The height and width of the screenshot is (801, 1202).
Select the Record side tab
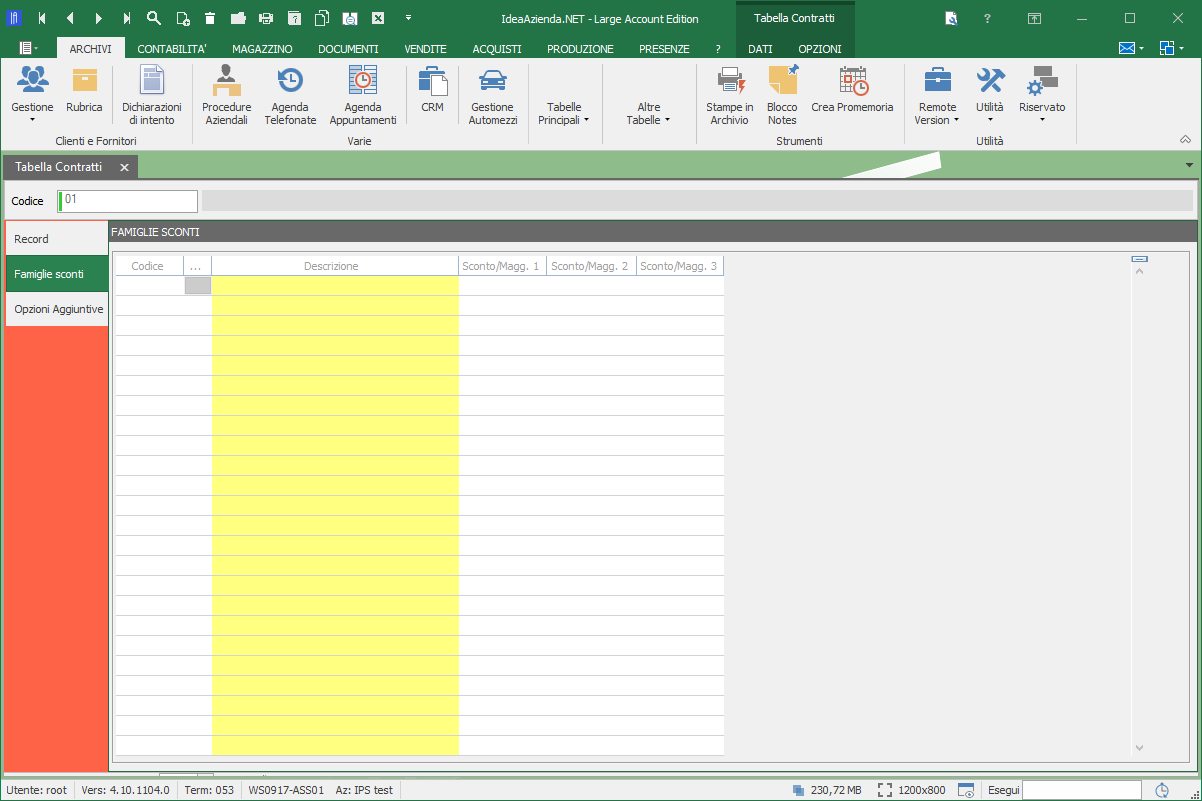point(57,239)
